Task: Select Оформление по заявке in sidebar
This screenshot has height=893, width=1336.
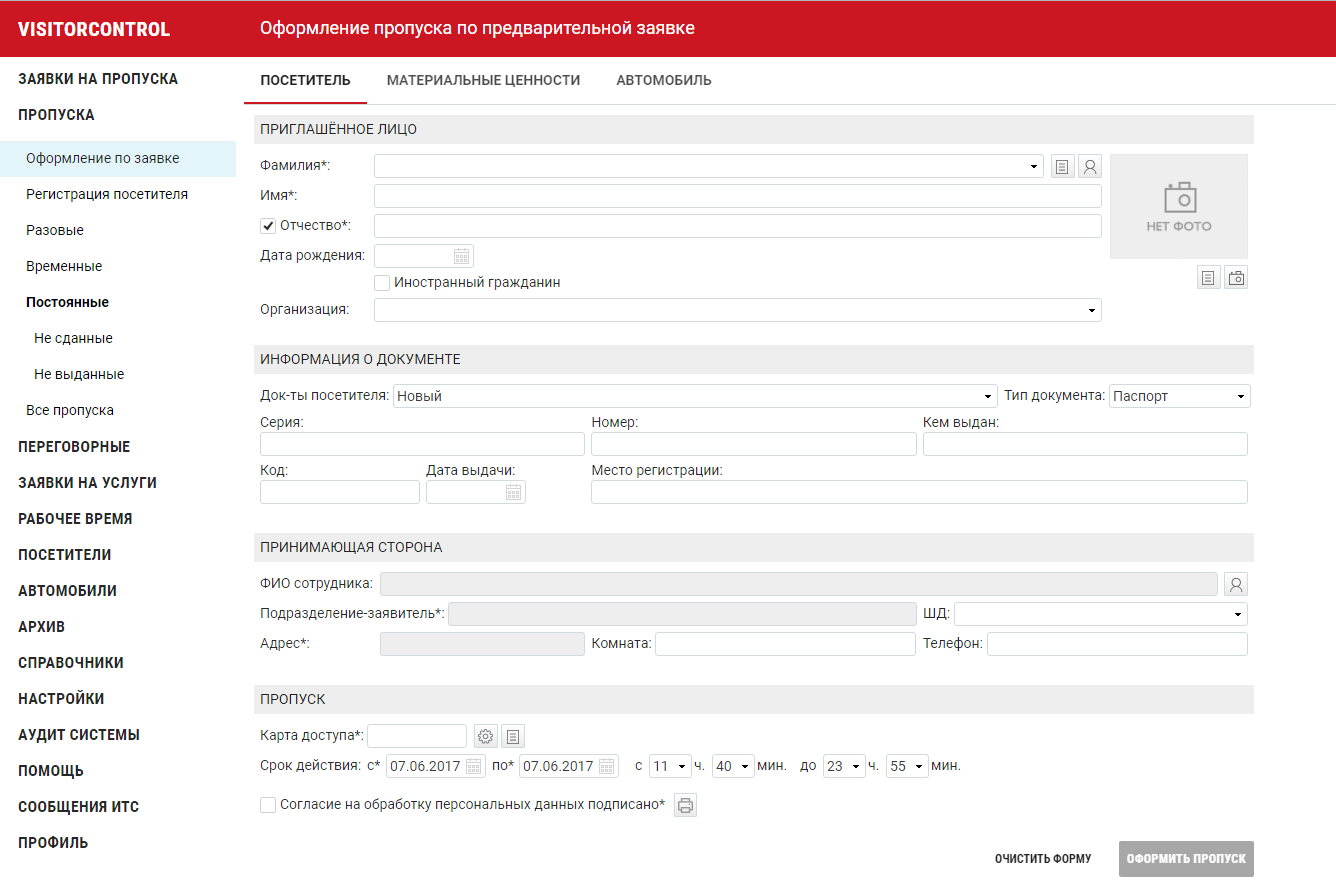Action: (118, 158)
